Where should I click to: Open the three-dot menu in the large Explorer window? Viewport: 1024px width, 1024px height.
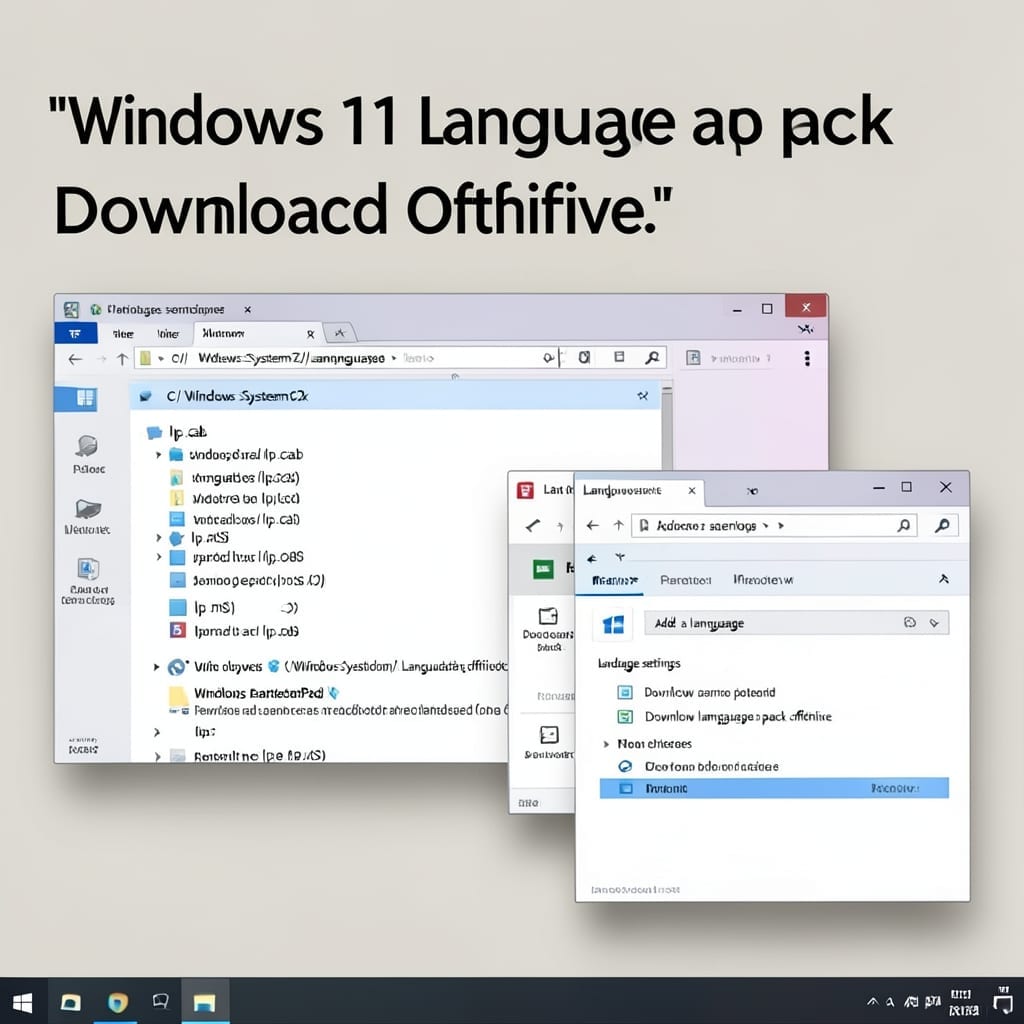[x=807, y=358]
